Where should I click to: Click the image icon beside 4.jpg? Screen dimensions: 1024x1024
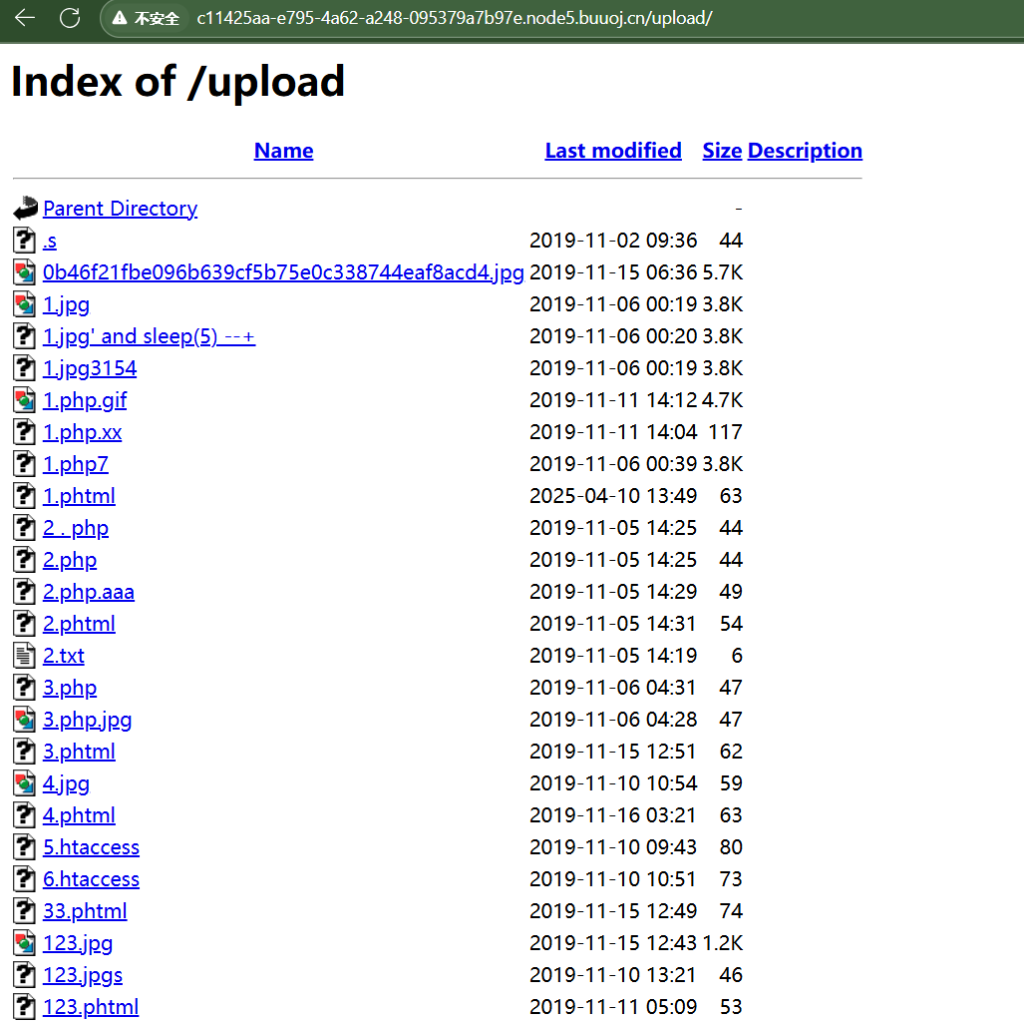tap(25, 784)
